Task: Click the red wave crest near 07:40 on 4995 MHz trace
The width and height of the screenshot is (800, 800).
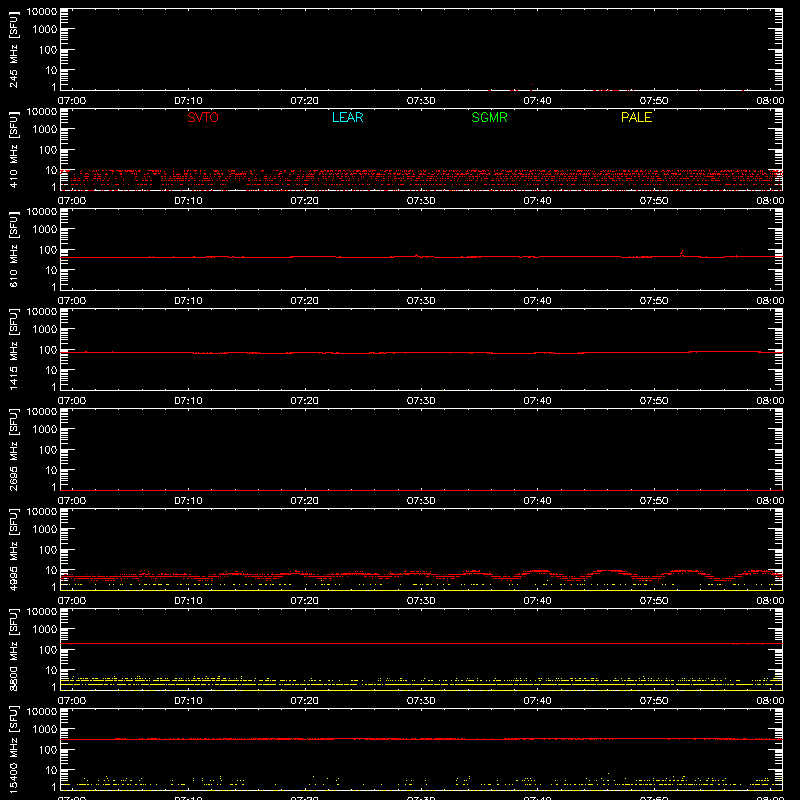Action: tap(539, 571)
